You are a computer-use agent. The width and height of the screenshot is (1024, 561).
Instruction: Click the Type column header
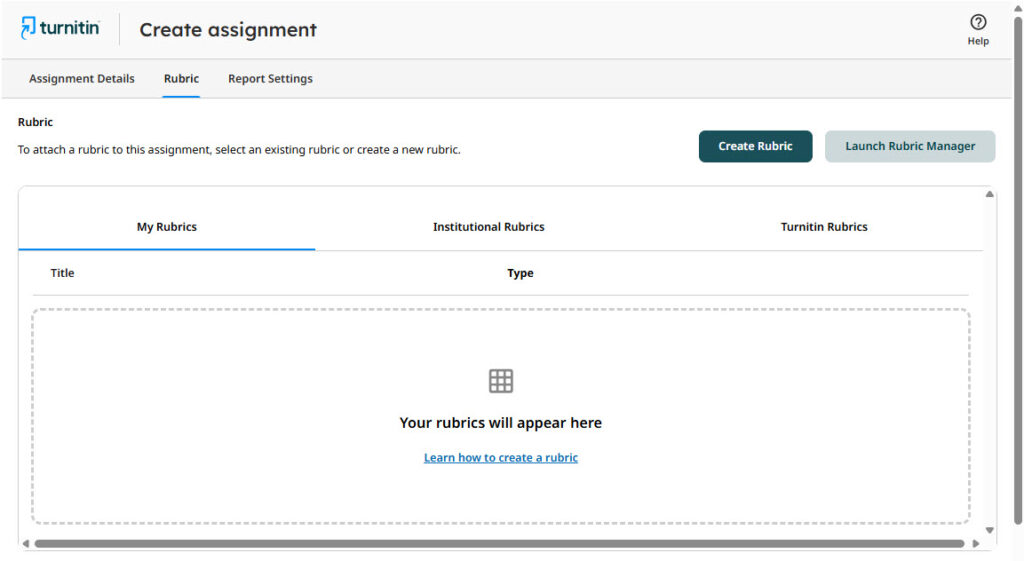tap(520, 273)
